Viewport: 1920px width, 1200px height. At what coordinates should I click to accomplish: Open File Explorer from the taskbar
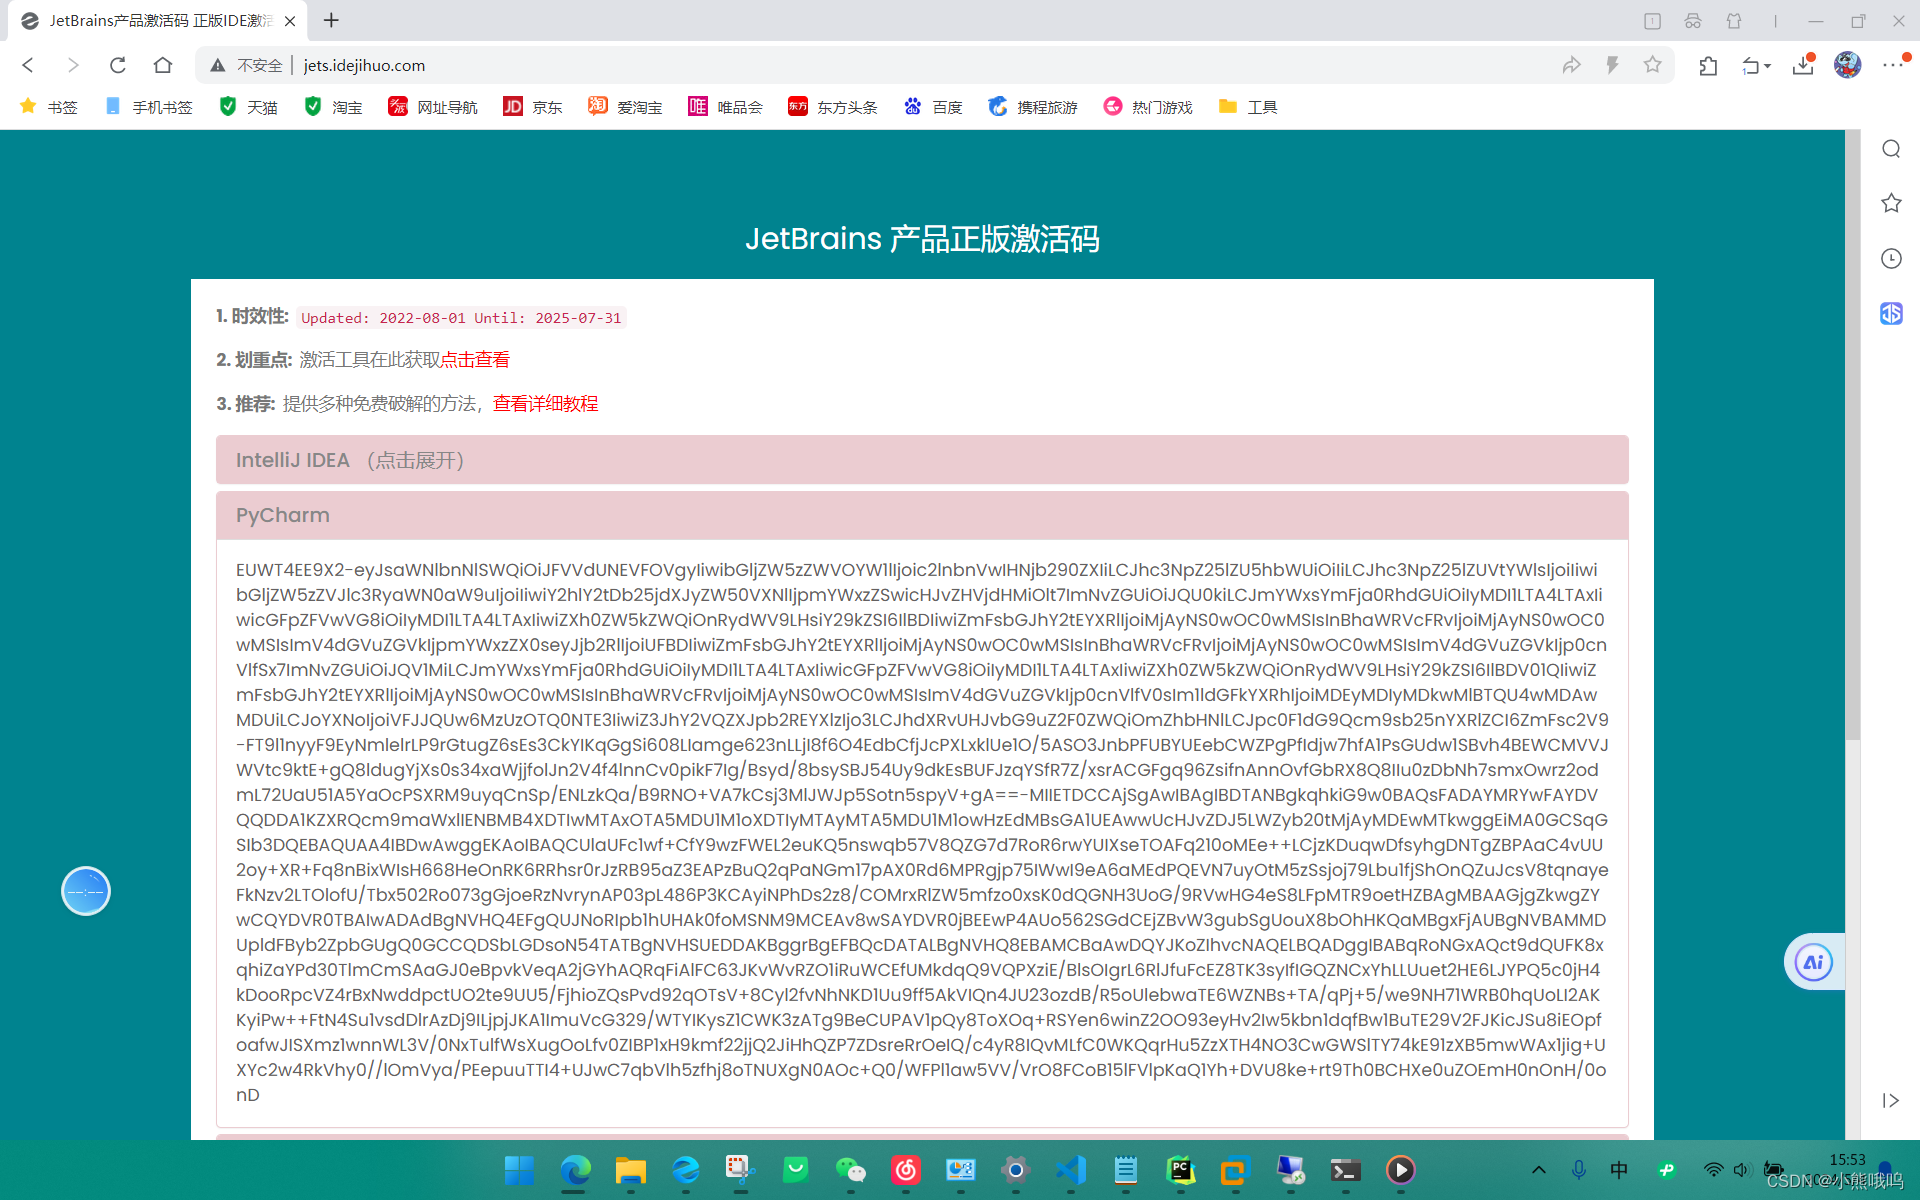[630, 1170]
